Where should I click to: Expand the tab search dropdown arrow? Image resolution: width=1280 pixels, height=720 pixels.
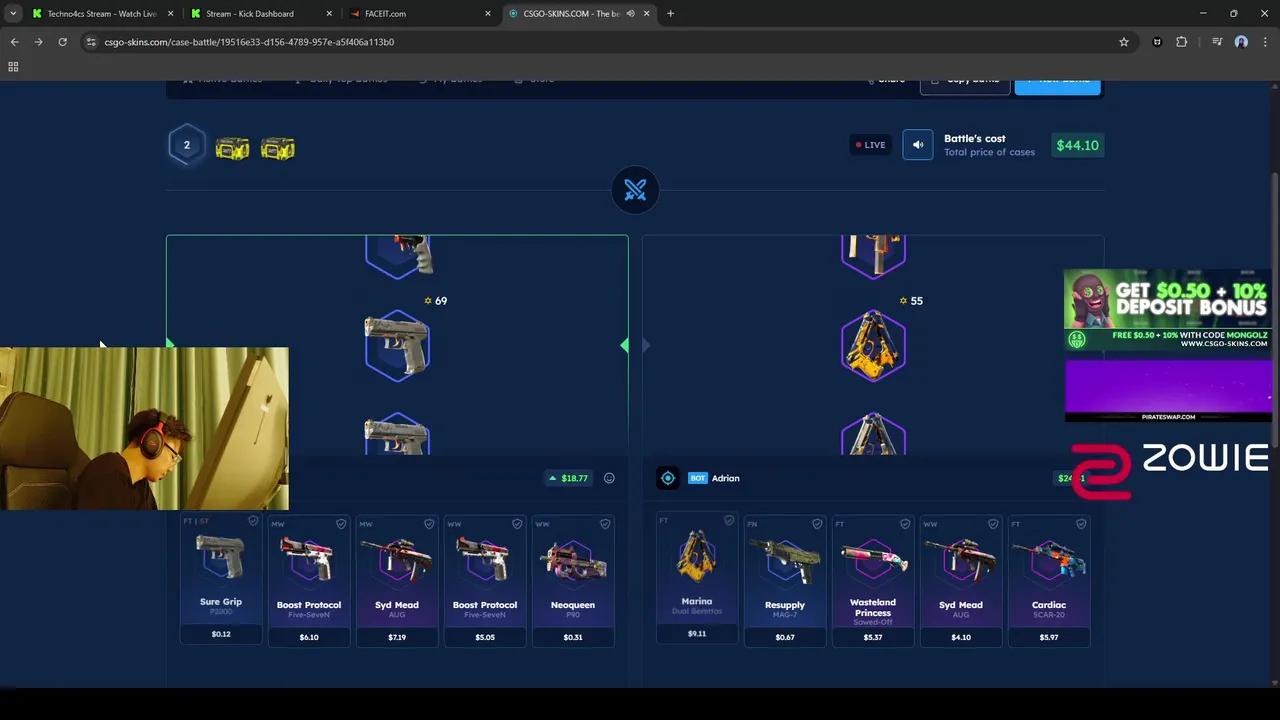coord(13,14)
